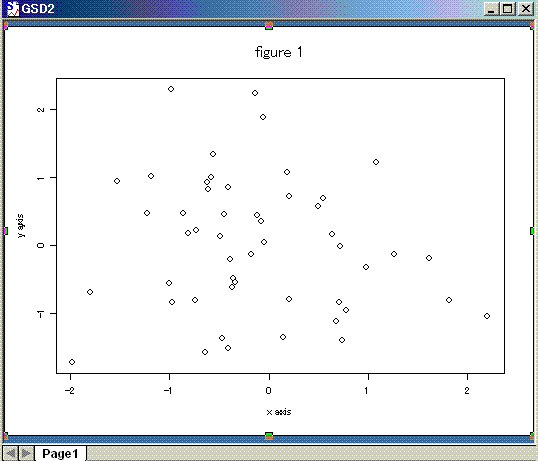The height and width of the screenshot is (461, 538).
Task: Click the right-middle selection handle
Action: [x=532, y=231]
